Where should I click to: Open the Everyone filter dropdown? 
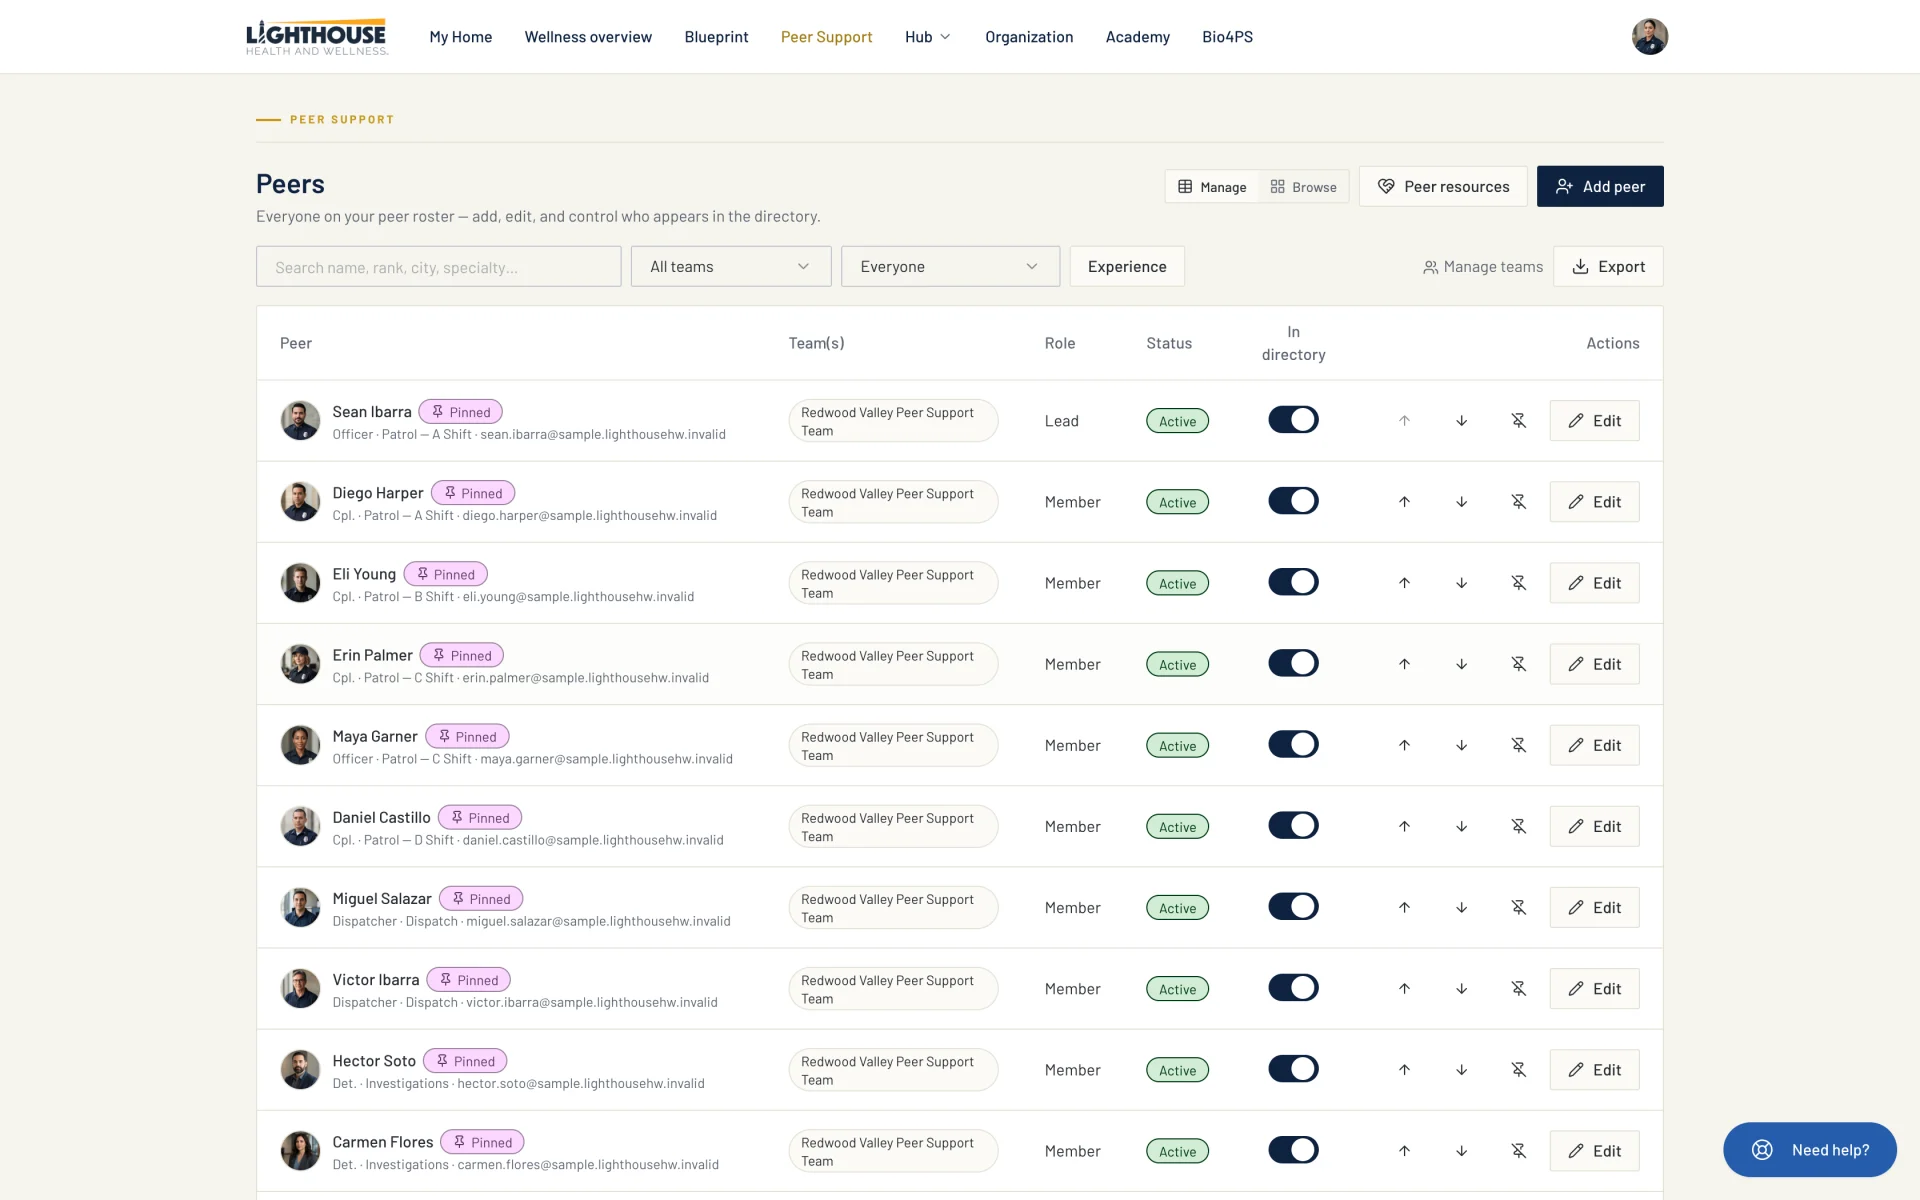point(950,267)
